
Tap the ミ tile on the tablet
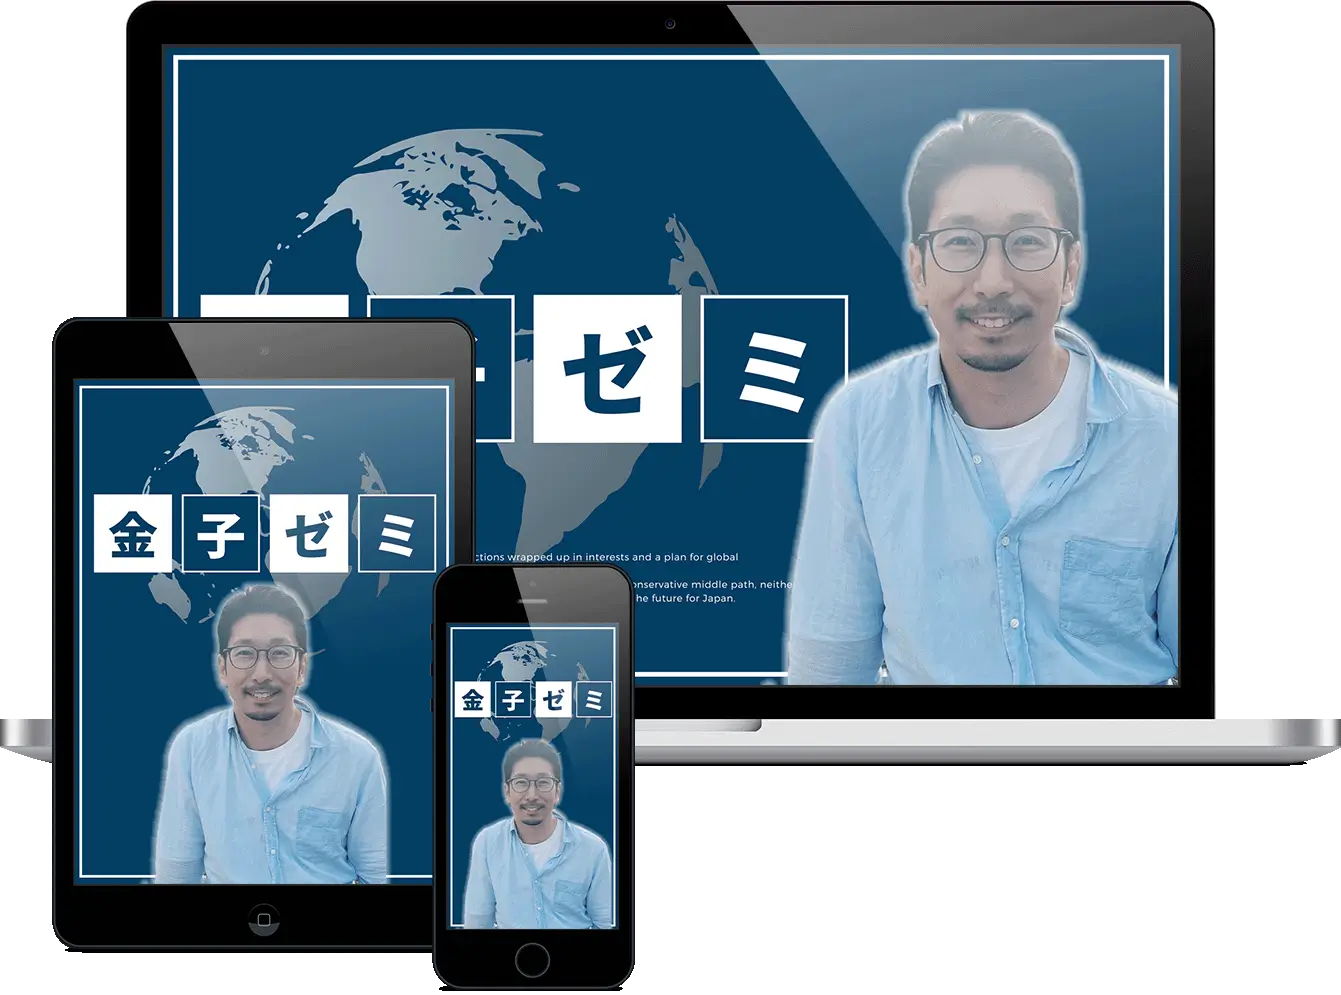point(397,533)
